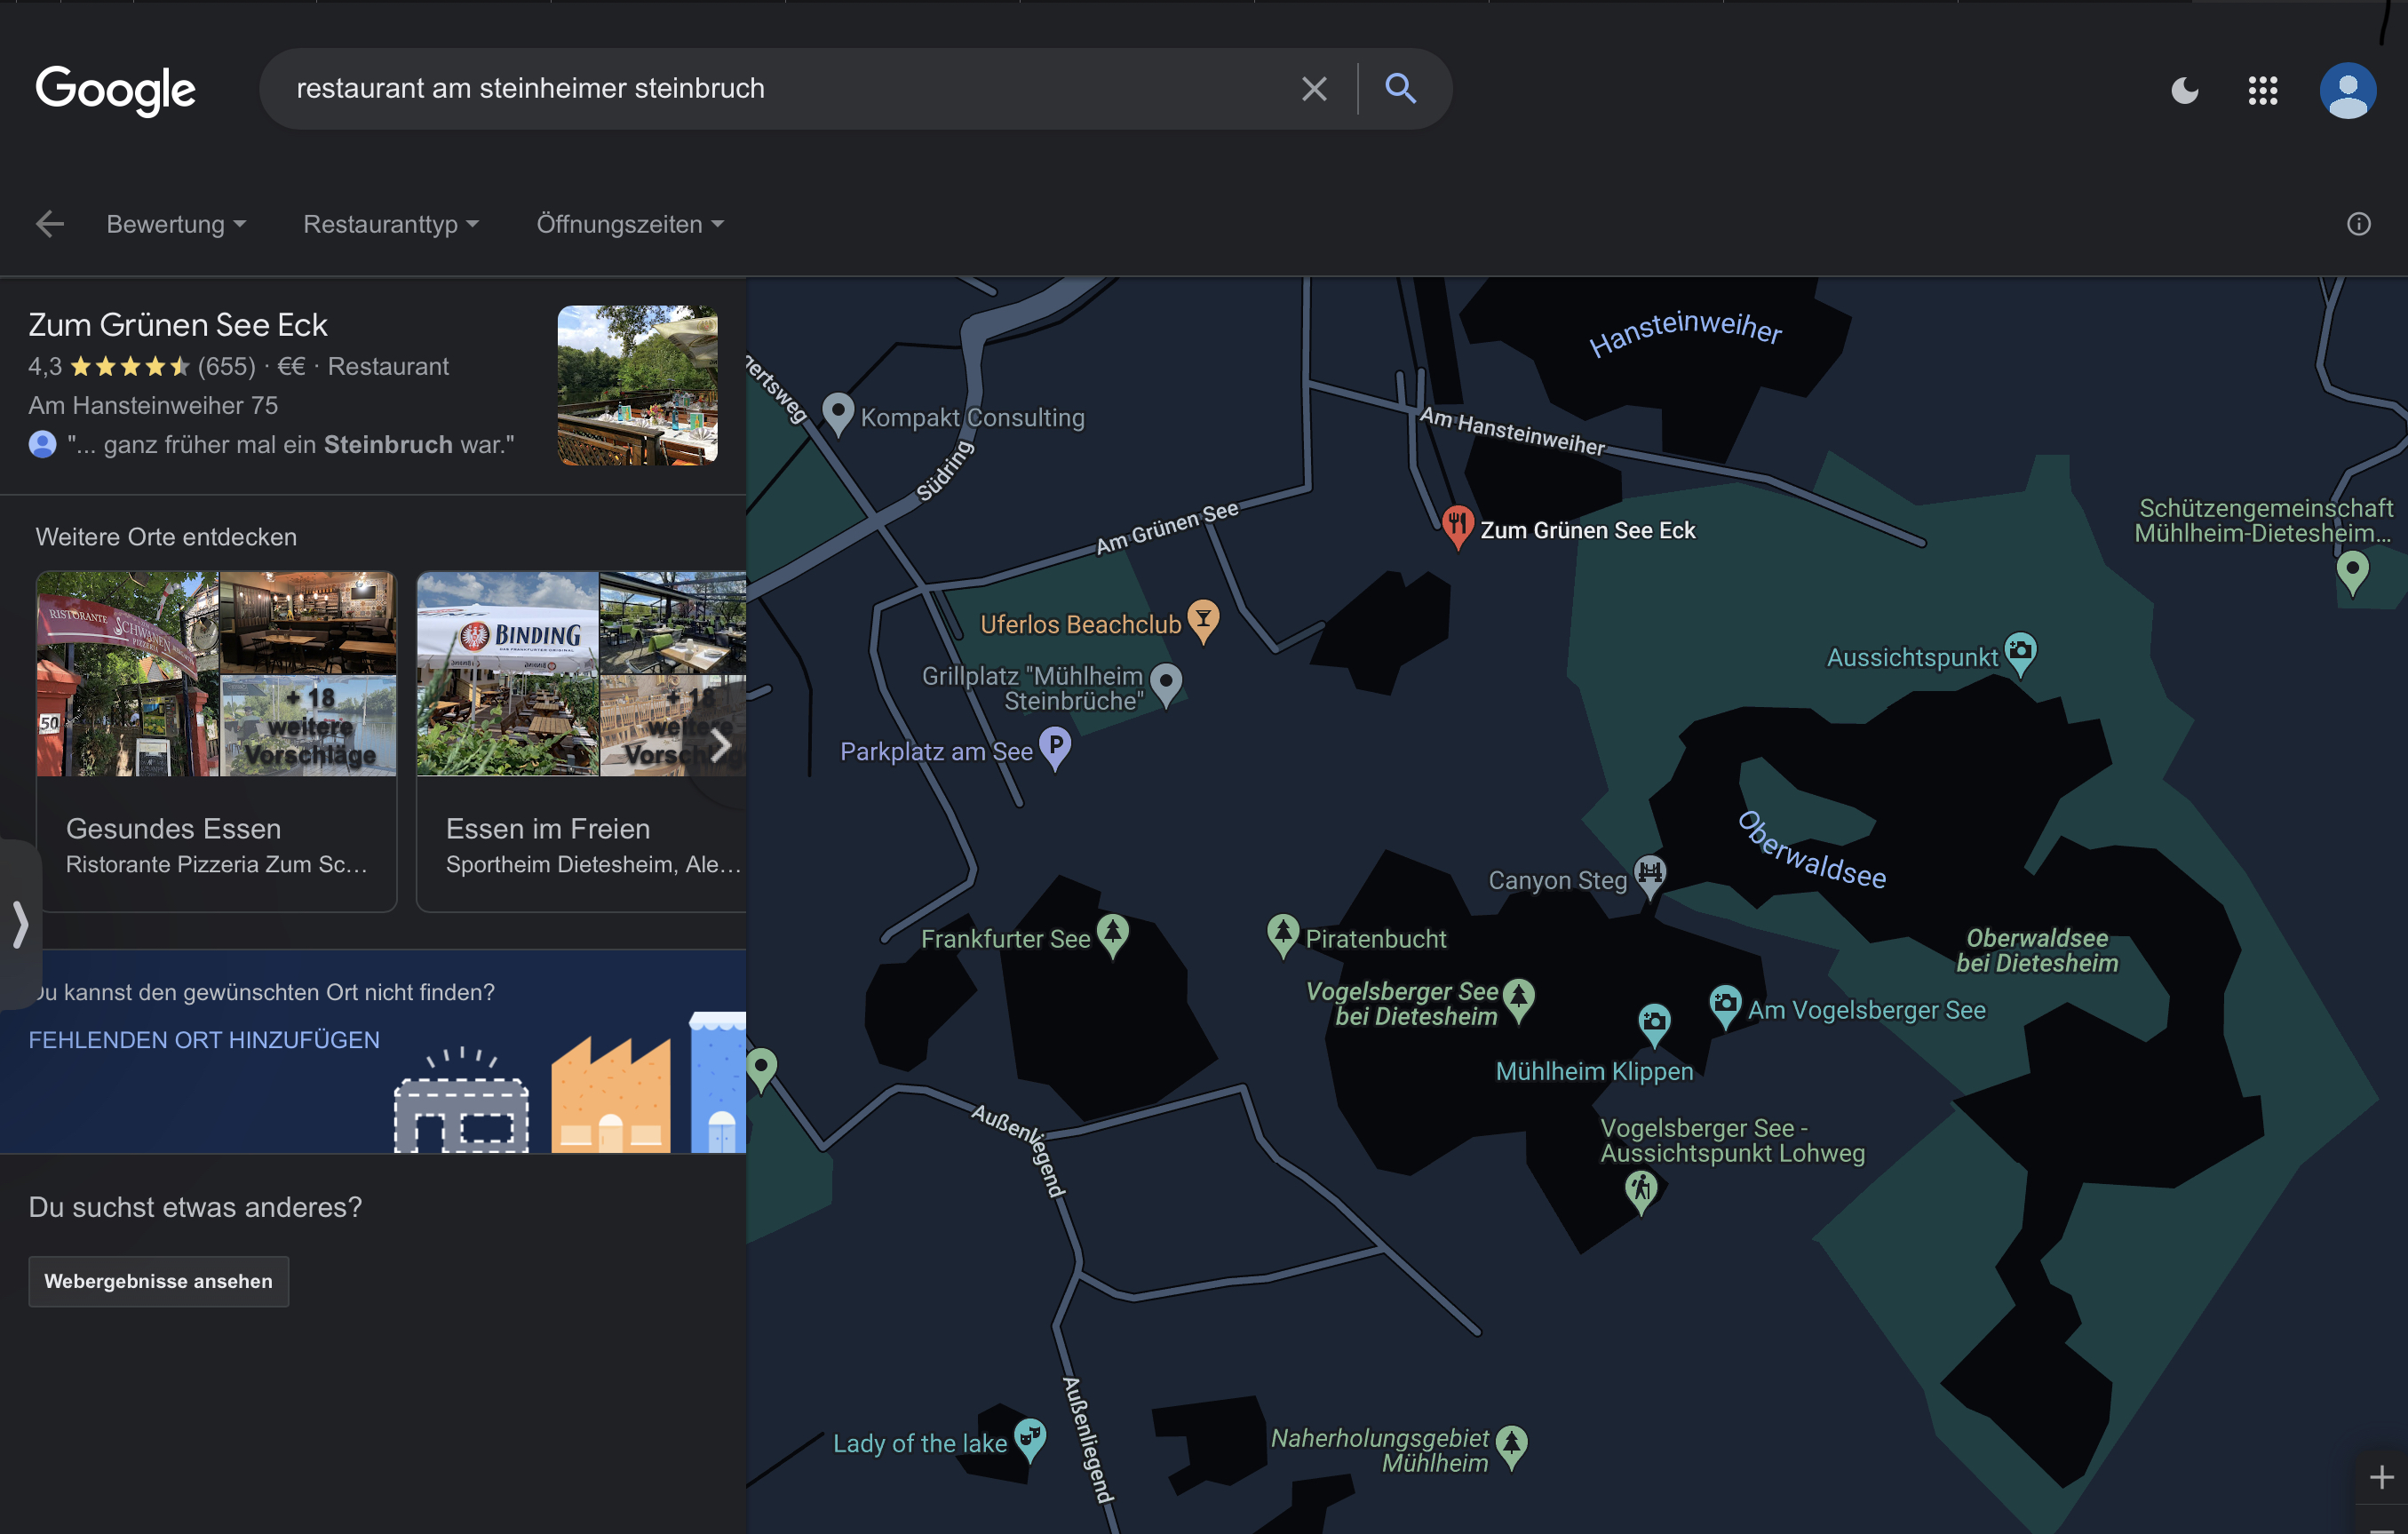
Task: Toggle dark mode moon icon
Action: click(x=2185, y=91)
